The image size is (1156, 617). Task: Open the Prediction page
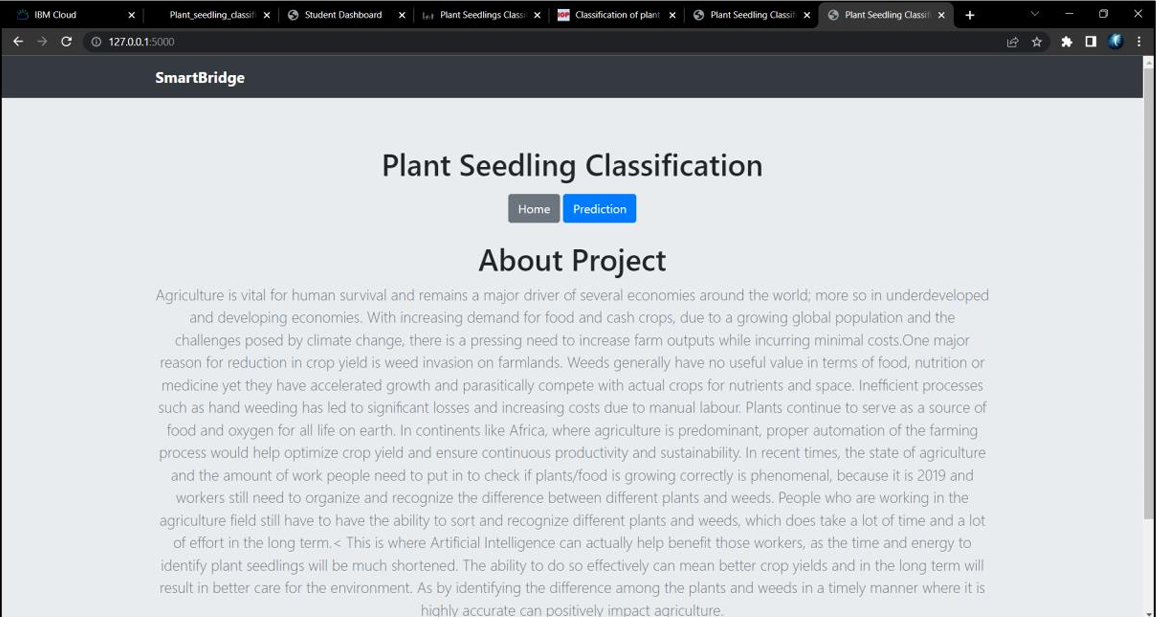click(x=599, y=209)
